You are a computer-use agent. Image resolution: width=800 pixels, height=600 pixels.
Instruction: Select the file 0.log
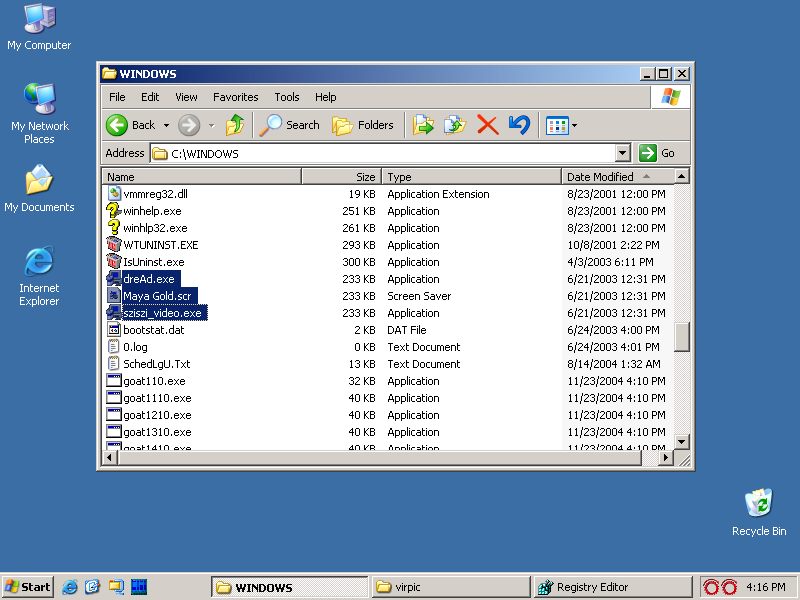[135, 347]
